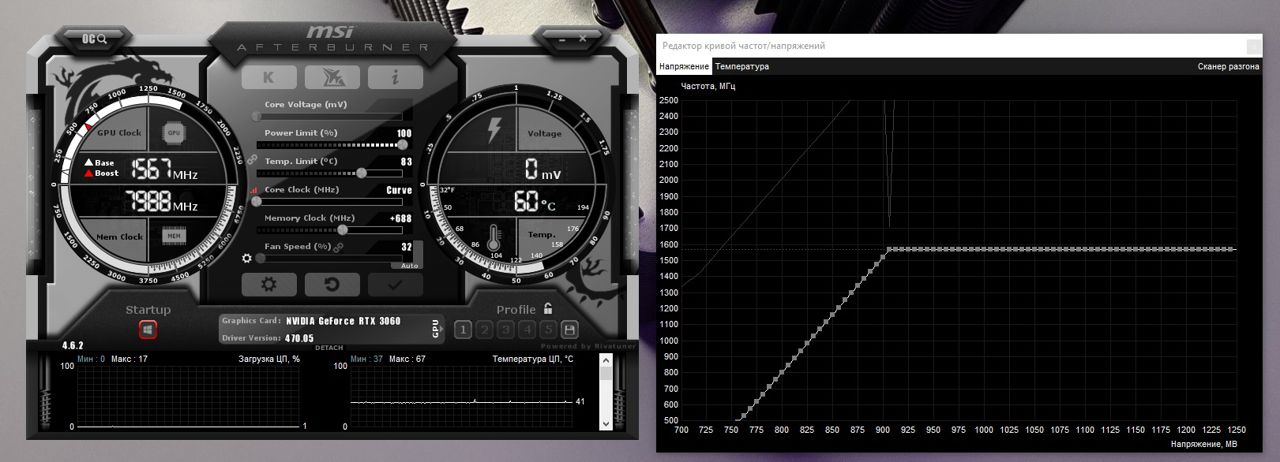Open the Kombustor K button
Image resolution: width=1280 pixels, height=462 pixels.
tap(269, 77)
